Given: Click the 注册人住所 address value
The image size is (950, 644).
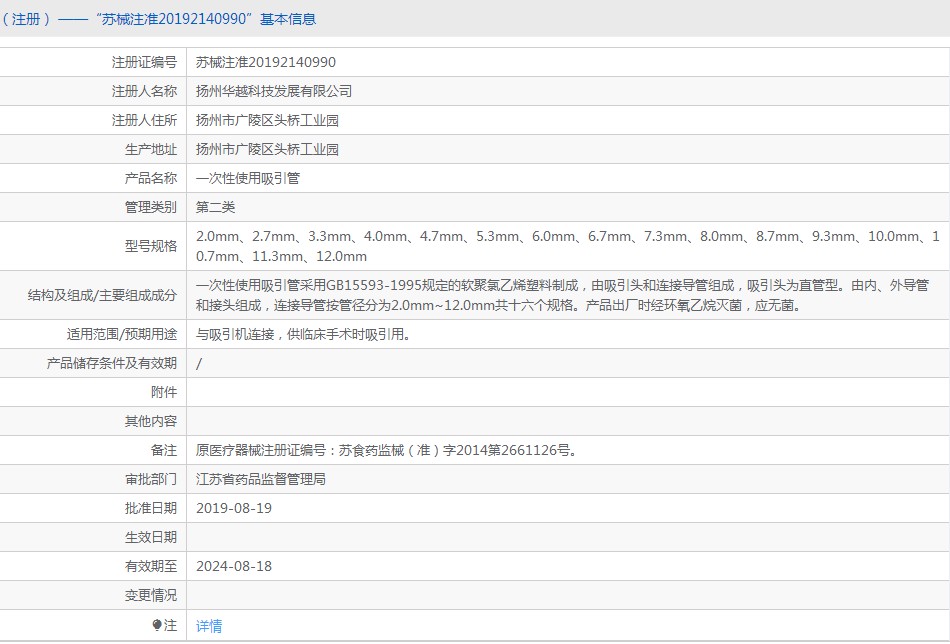Looking at the screenshot, I should click(267, 120).
